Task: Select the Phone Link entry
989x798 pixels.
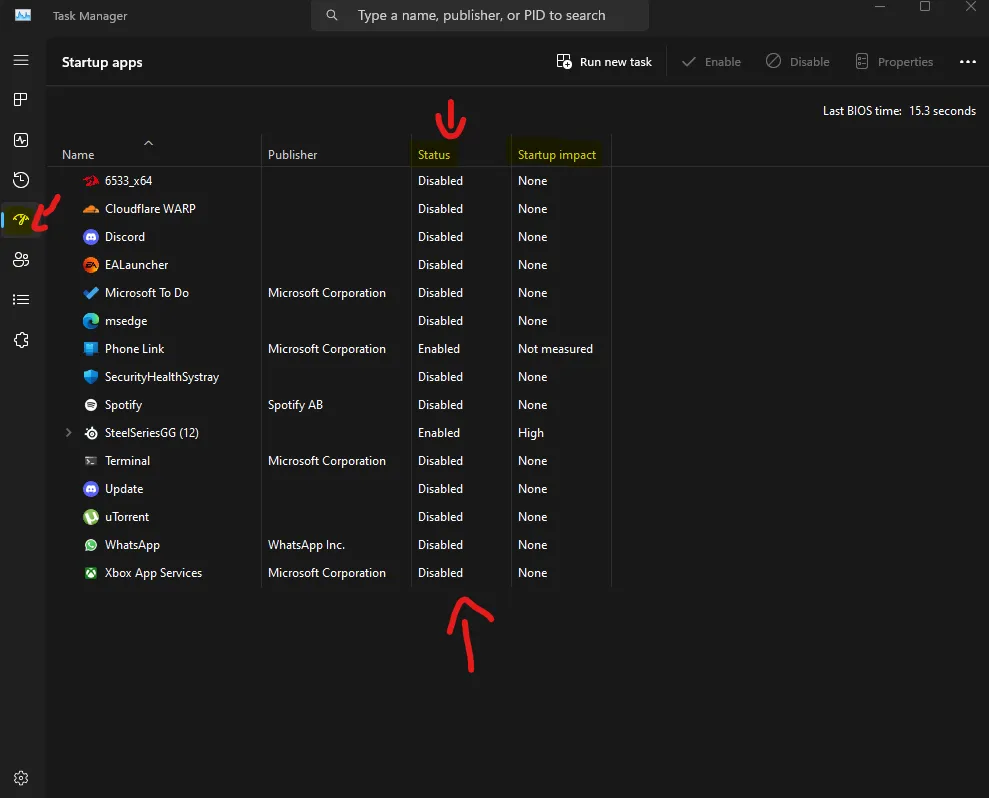Action: [134, 349]
